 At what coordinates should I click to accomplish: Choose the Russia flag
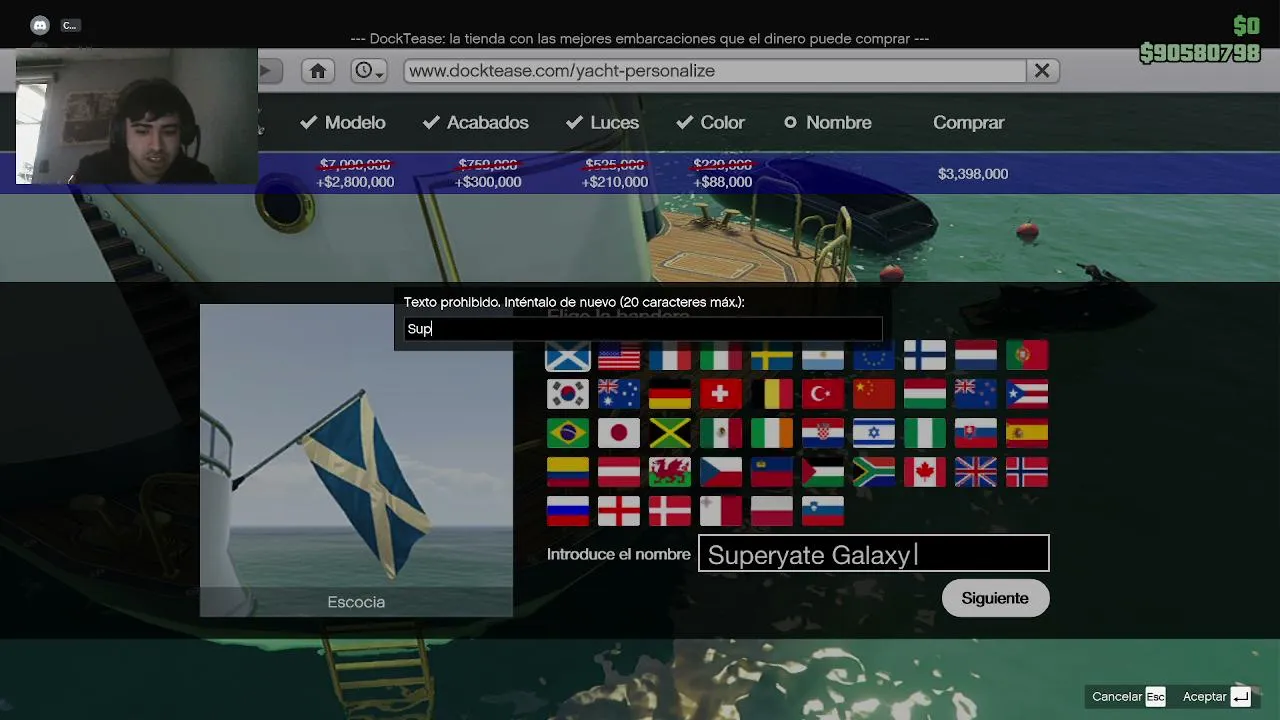pyautogui.click(x=568, y=511)
